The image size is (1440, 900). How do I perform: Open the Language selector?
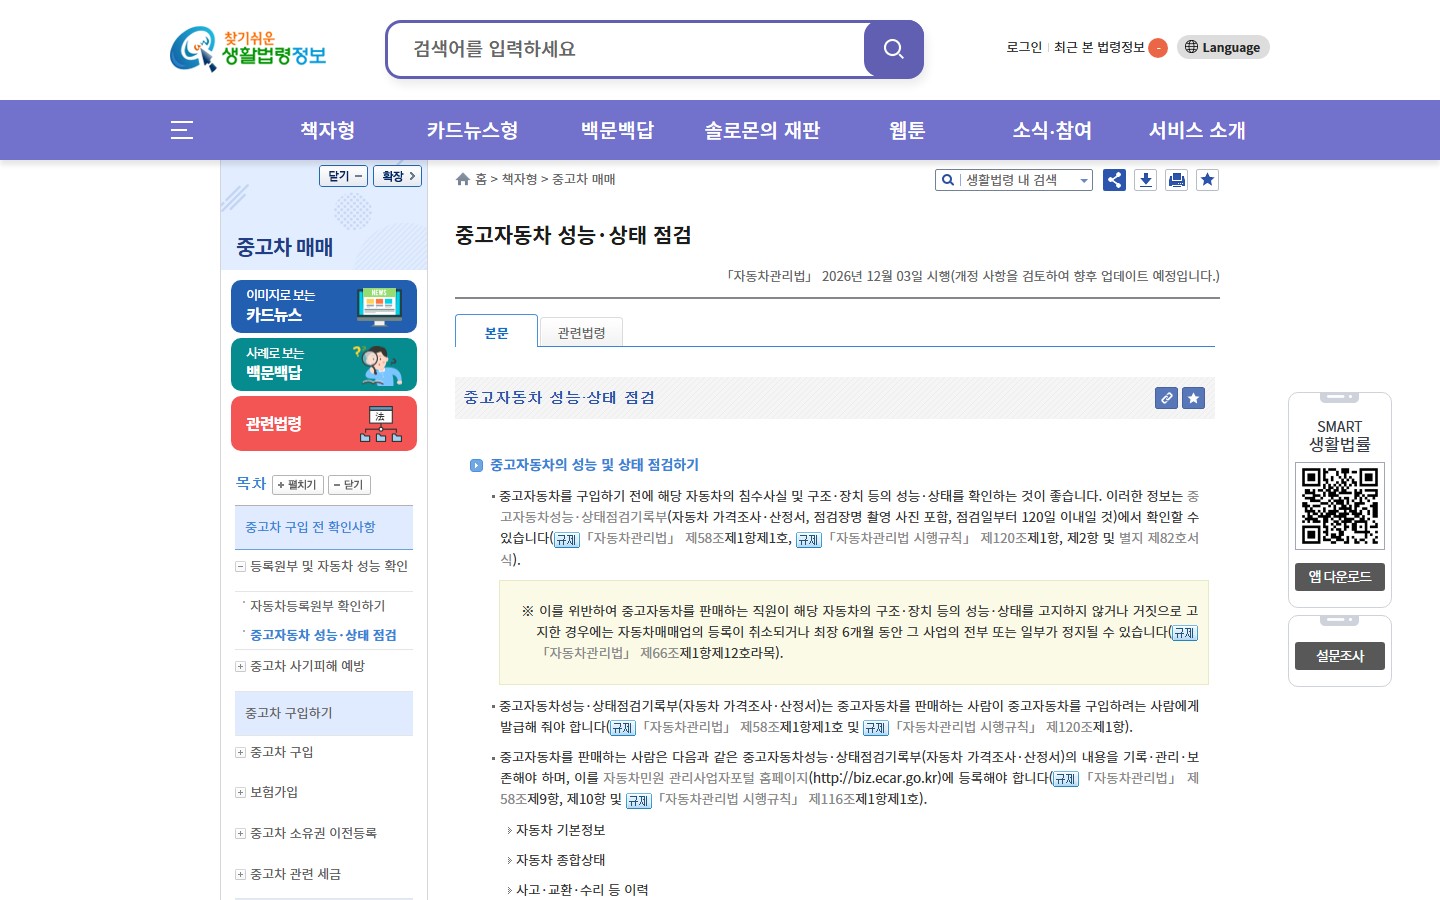click(x=1223, y=47)
